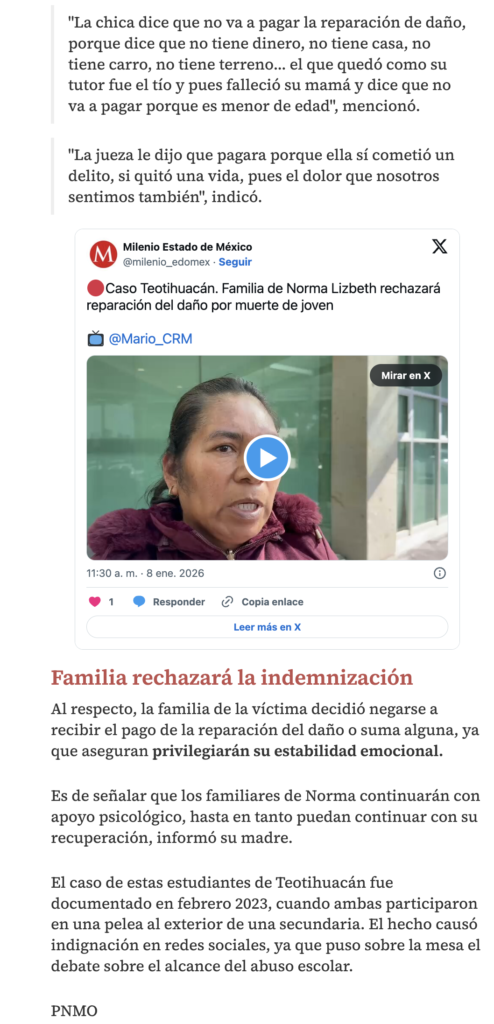Open Leer más en X
The image size is (494, 1024).
click(267, 627)
